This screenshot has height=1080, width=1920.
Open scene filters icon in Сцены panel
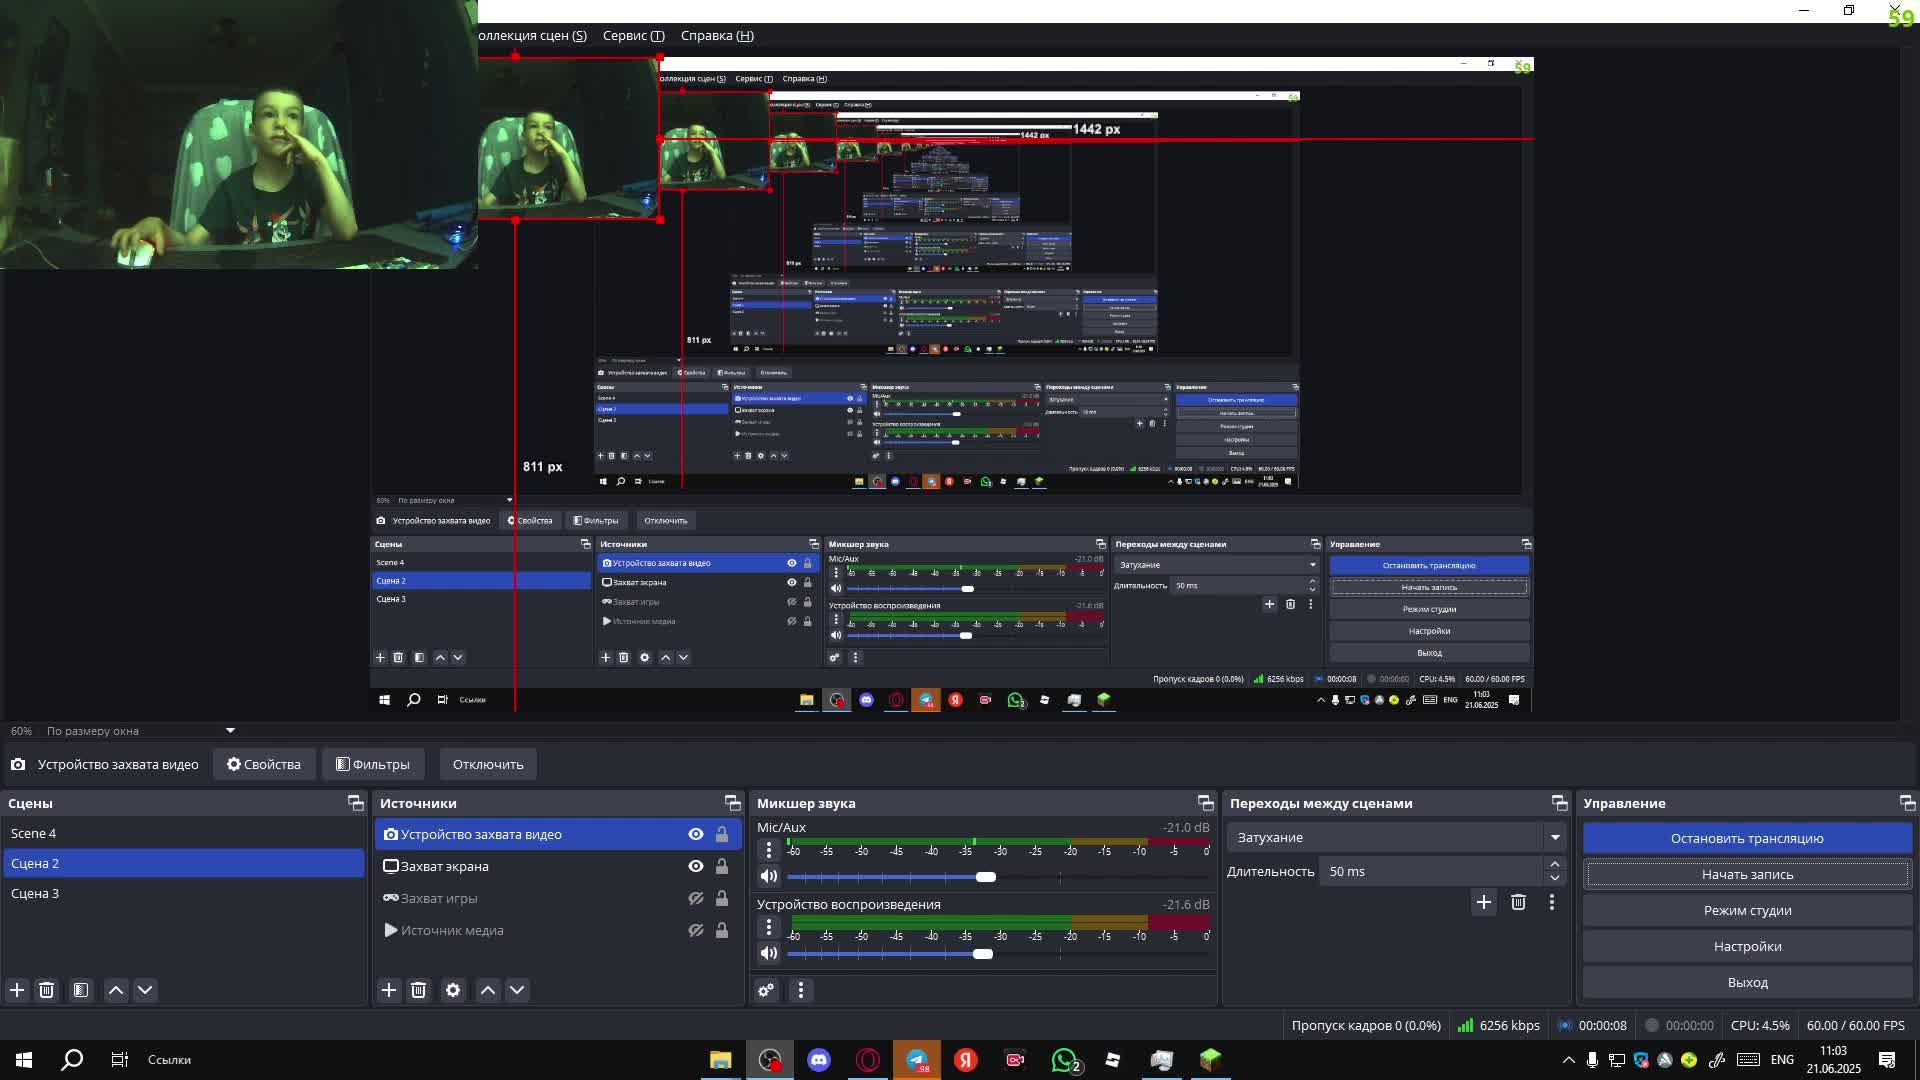pyautogui.click(x=81, y=990)
